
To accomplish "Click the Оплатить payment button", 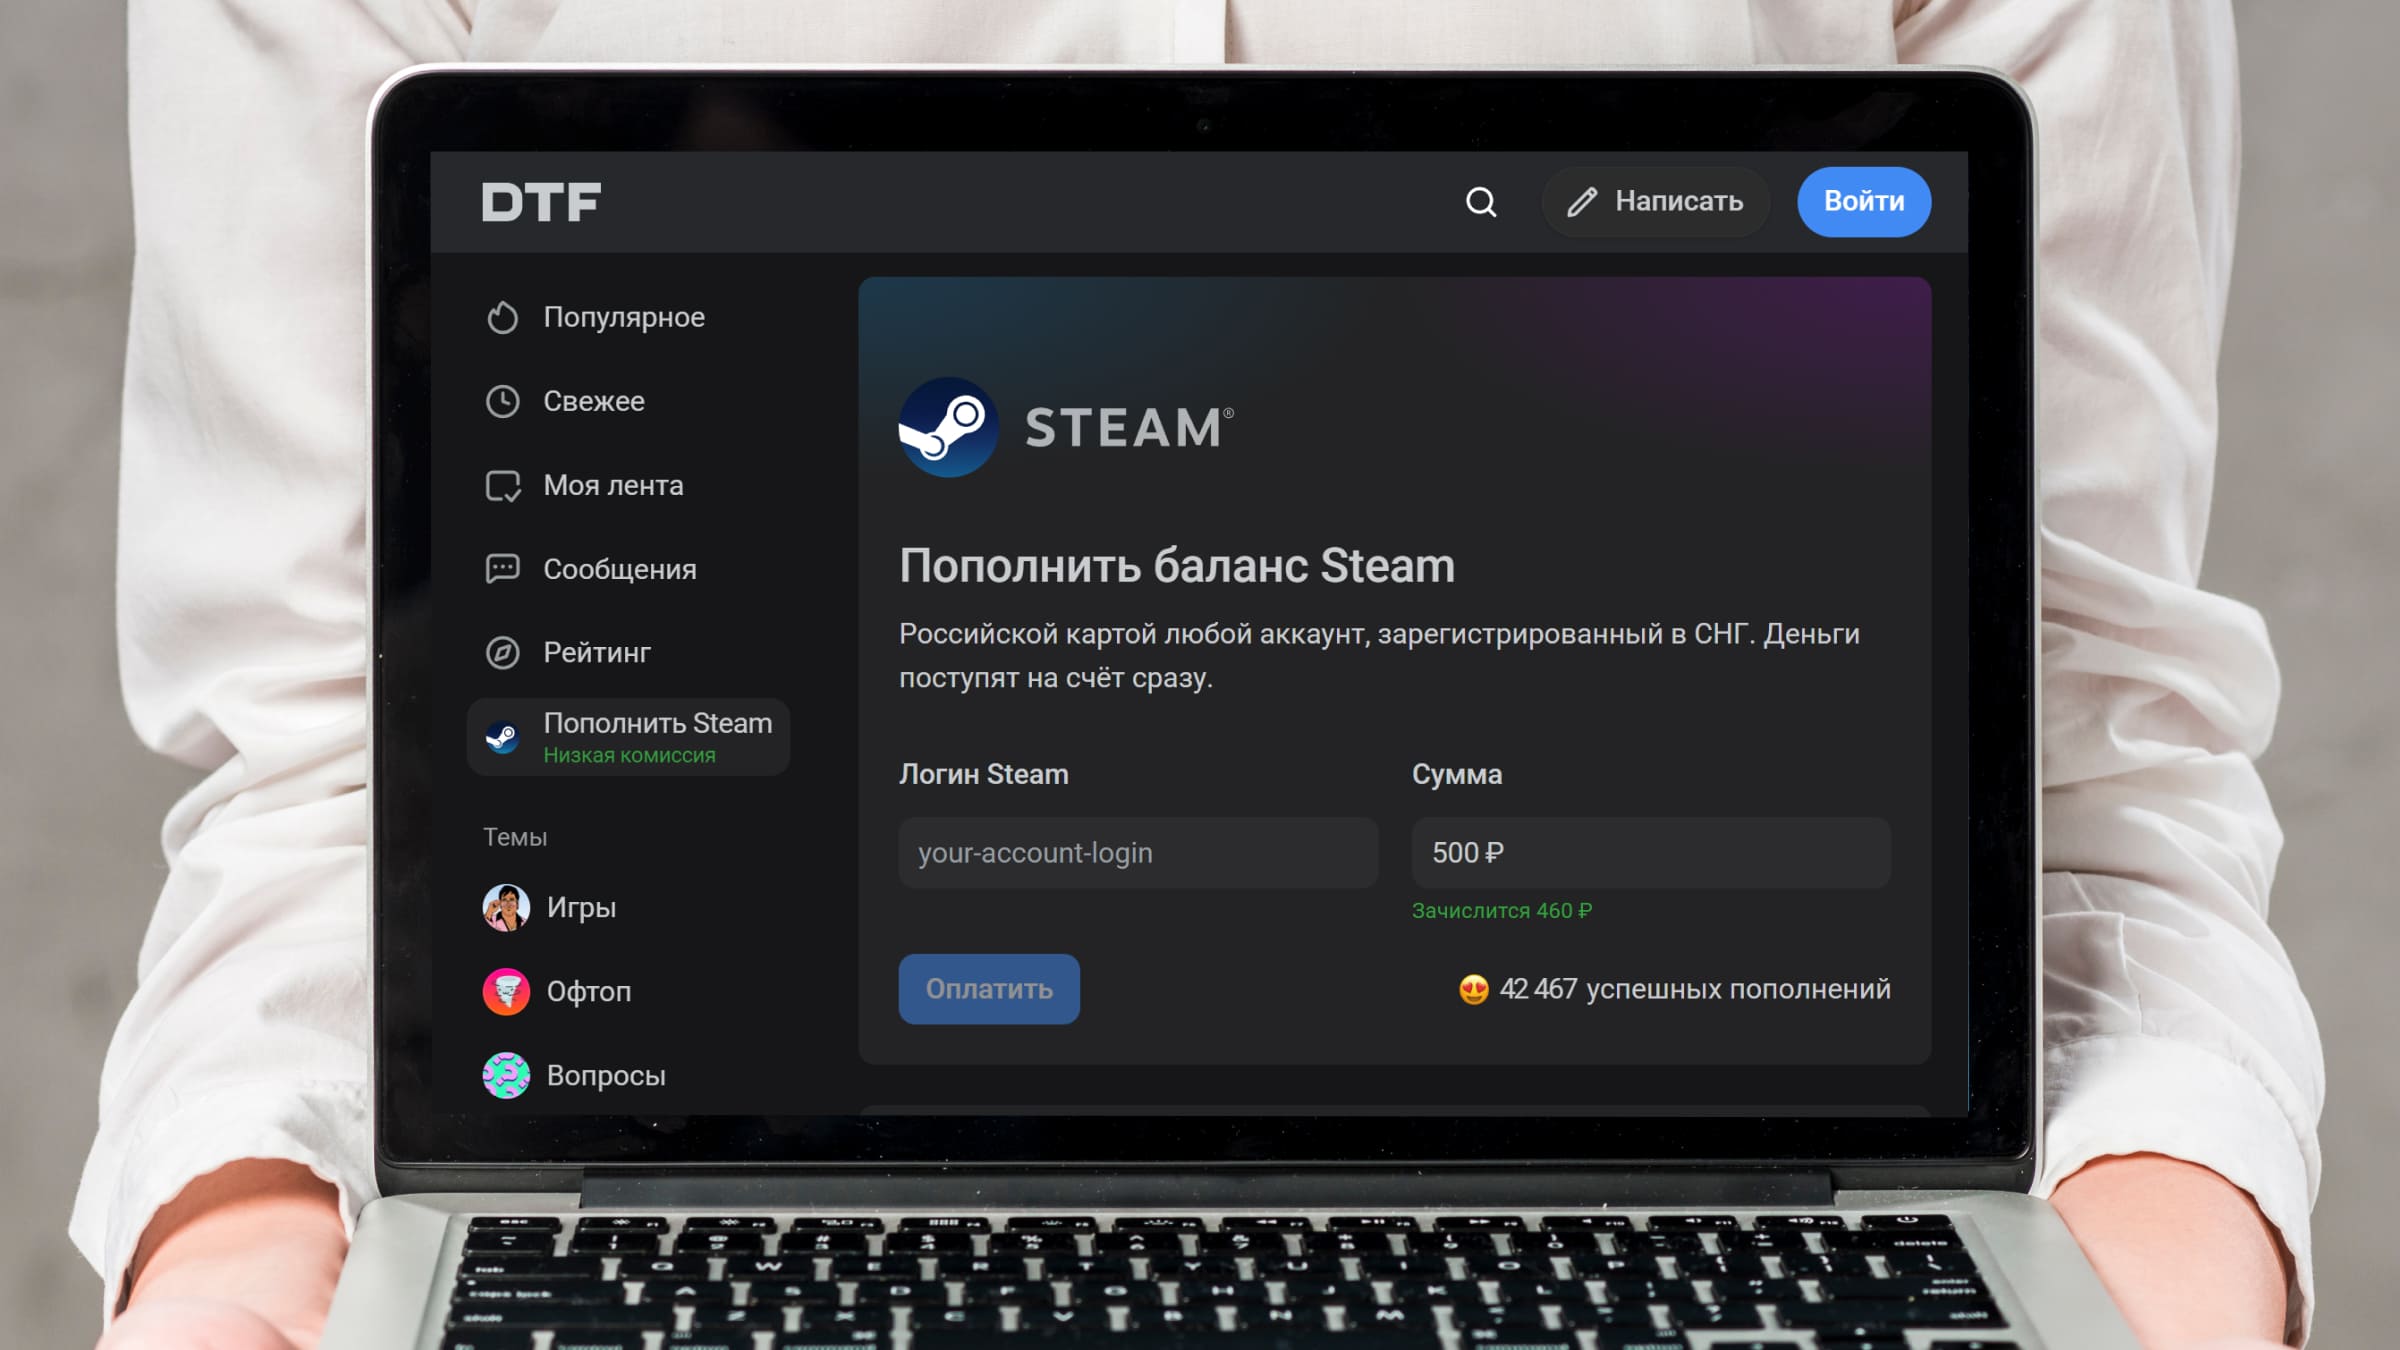I will [988, 989].
